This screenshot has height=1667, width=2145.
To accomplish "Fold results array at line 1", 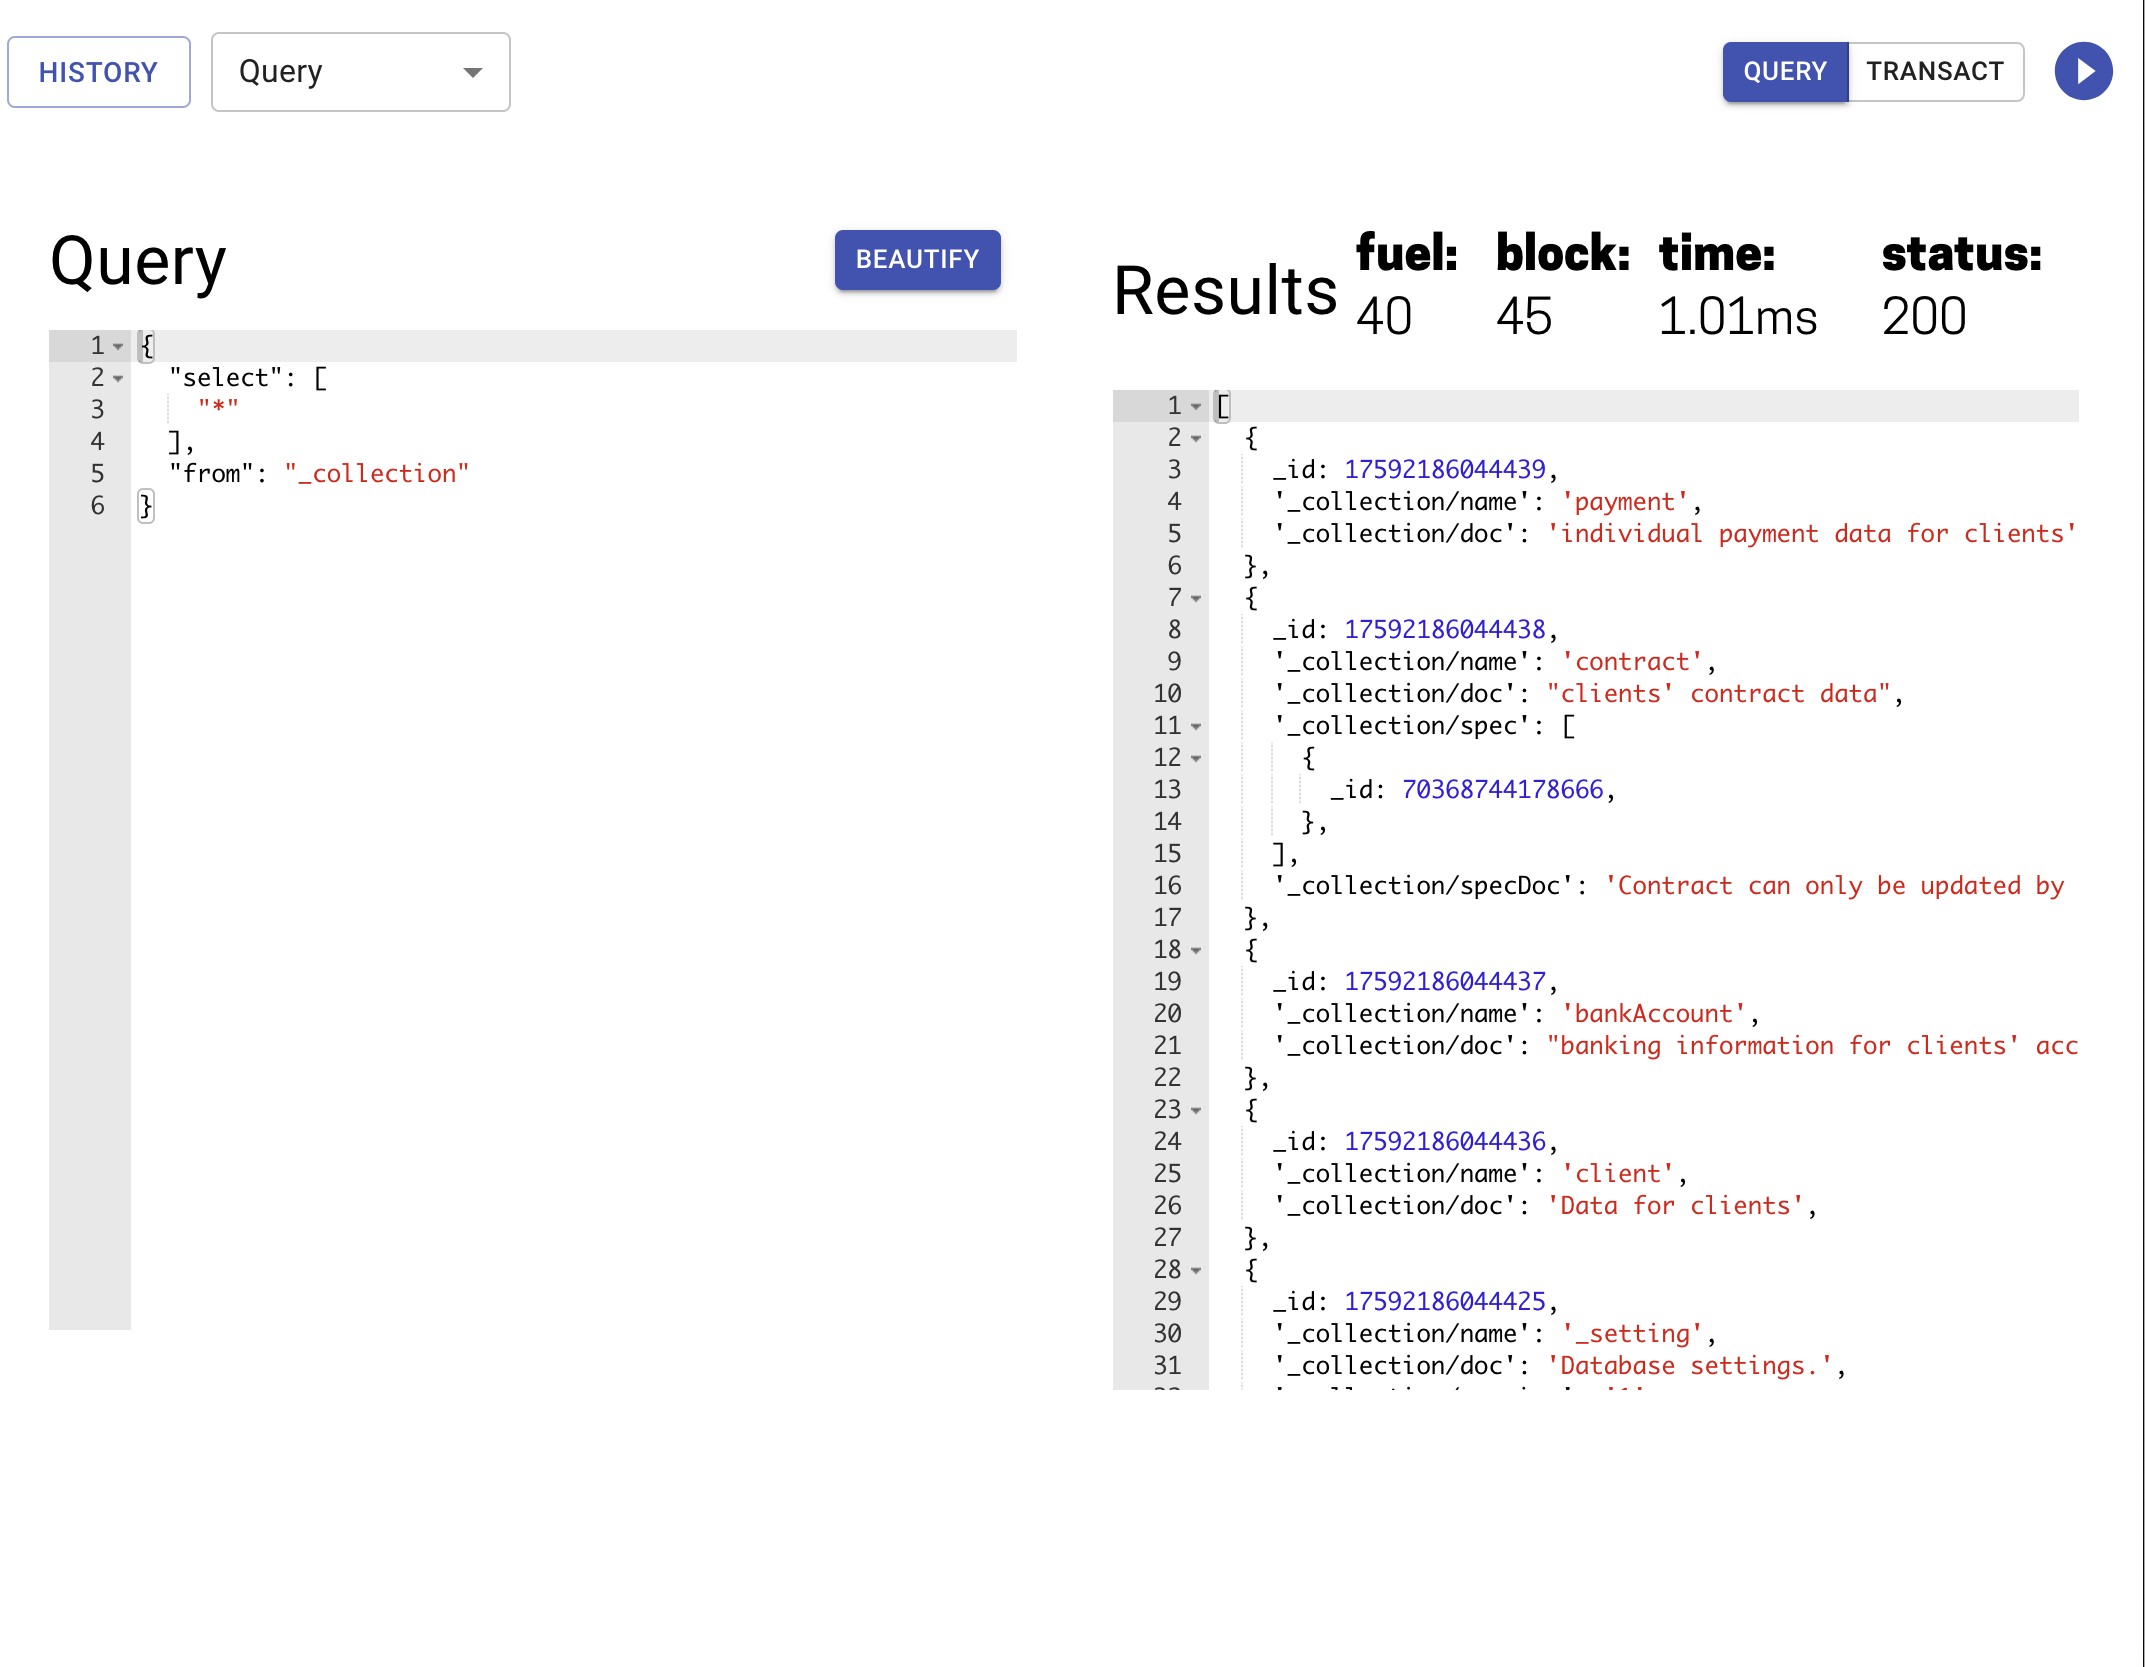I will coord(1196,407).
